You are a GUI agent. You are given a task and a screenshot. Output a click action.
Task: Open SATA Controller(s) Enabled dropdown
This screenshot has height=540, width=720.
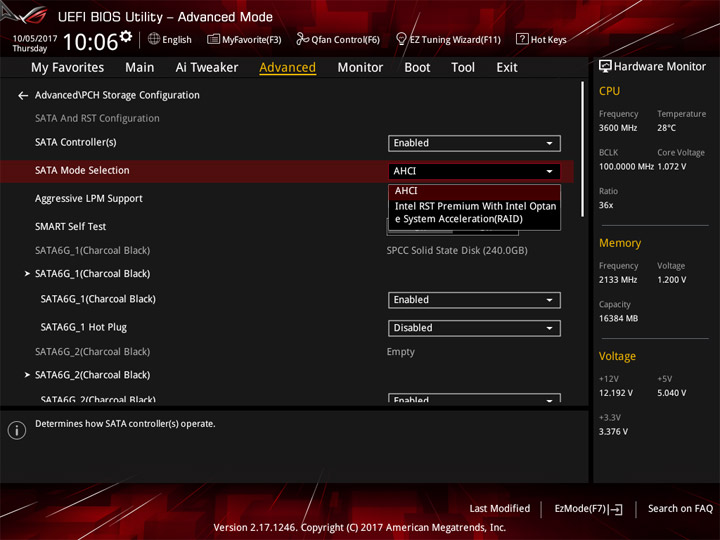[x=474, y=143]
